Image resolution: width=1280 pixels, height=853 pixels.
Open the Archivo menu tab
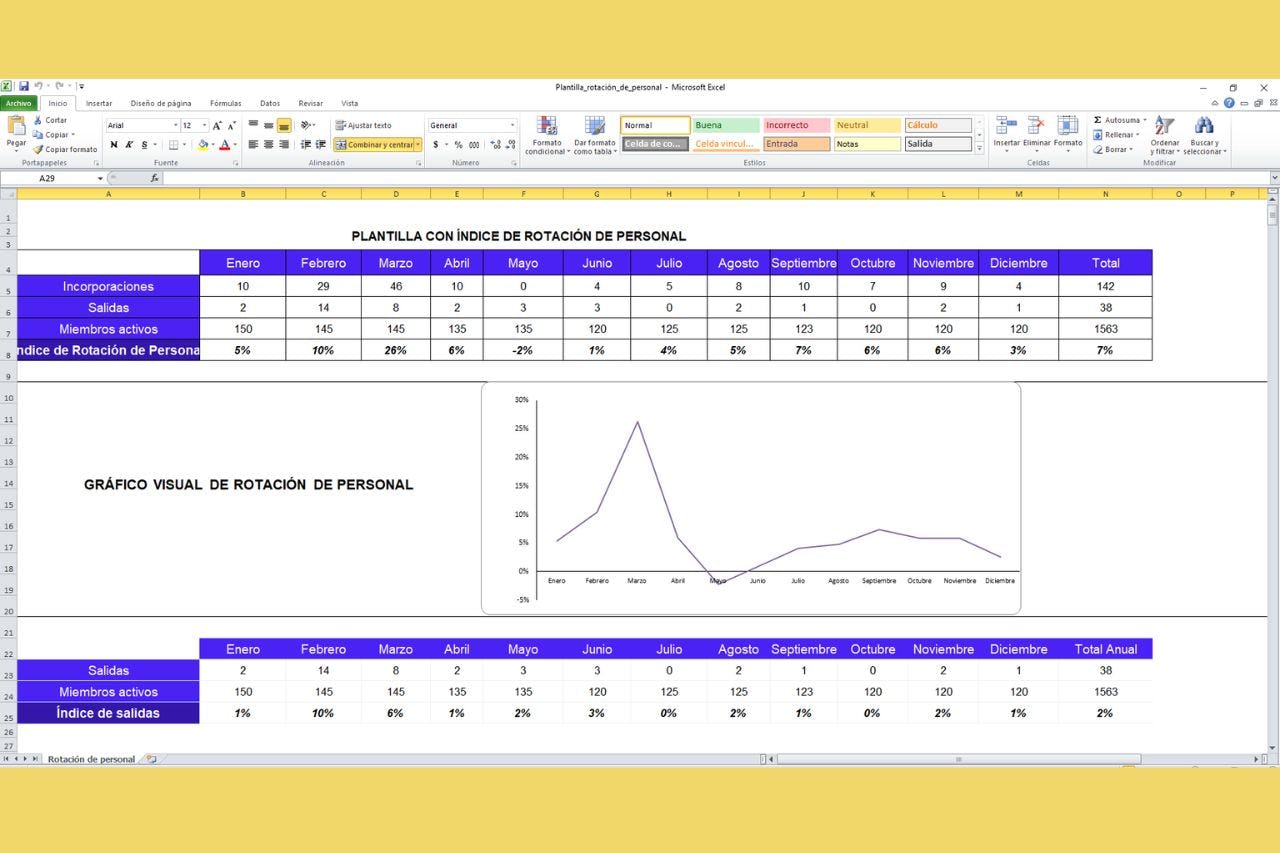(19, 103)
